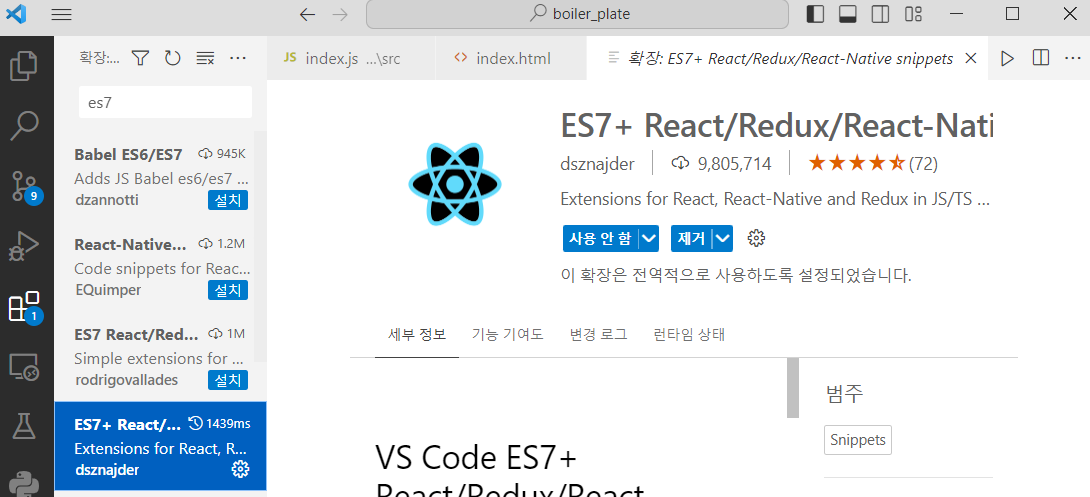Select React-Native extension by EQuimper

[x=161, y=267]
